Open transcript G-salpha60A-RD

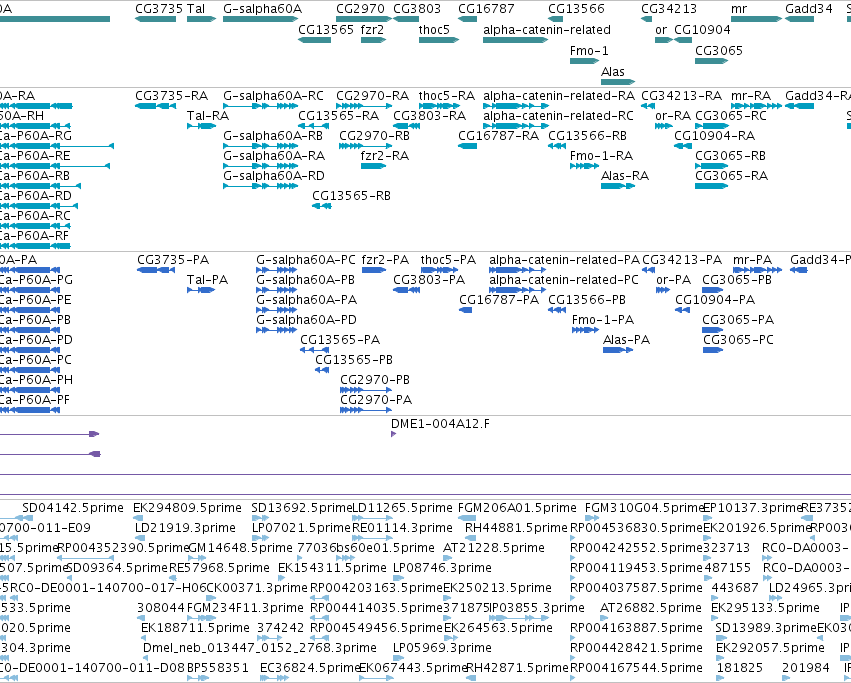pyautogui.click(x=261, y=186)
